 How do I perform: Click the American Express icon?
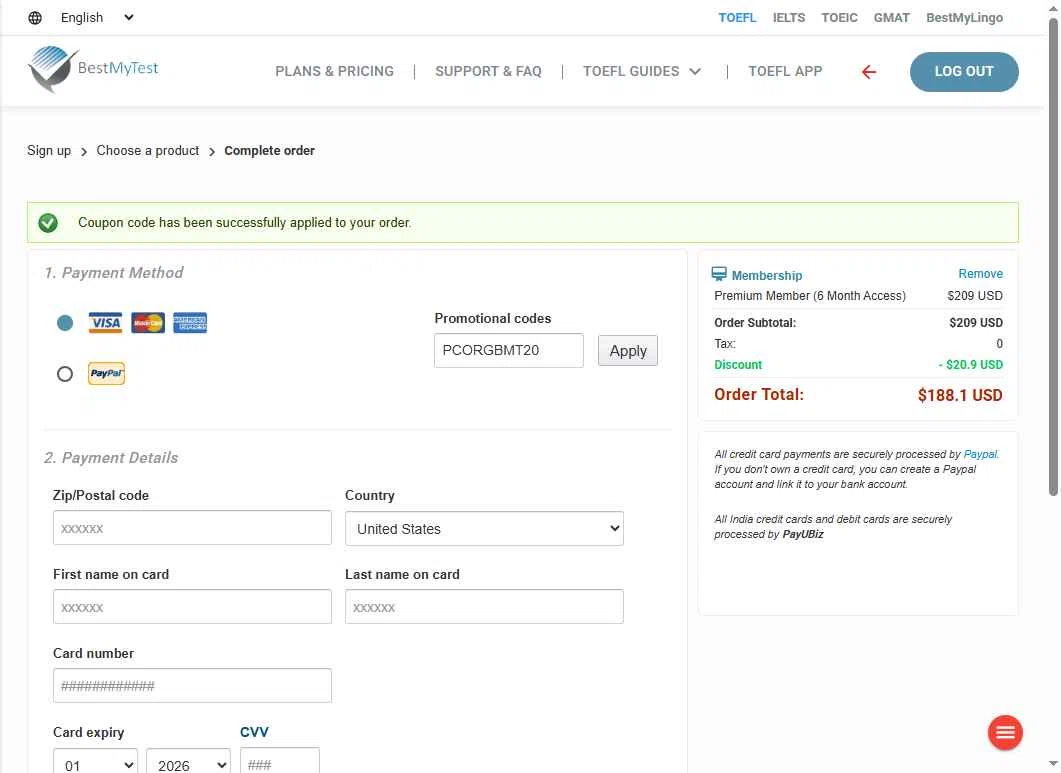190,323
